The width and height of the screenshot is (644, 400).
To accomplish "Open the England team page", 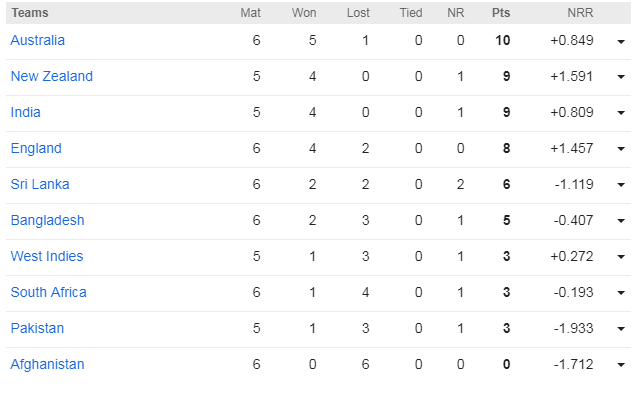I will (36, 149).
